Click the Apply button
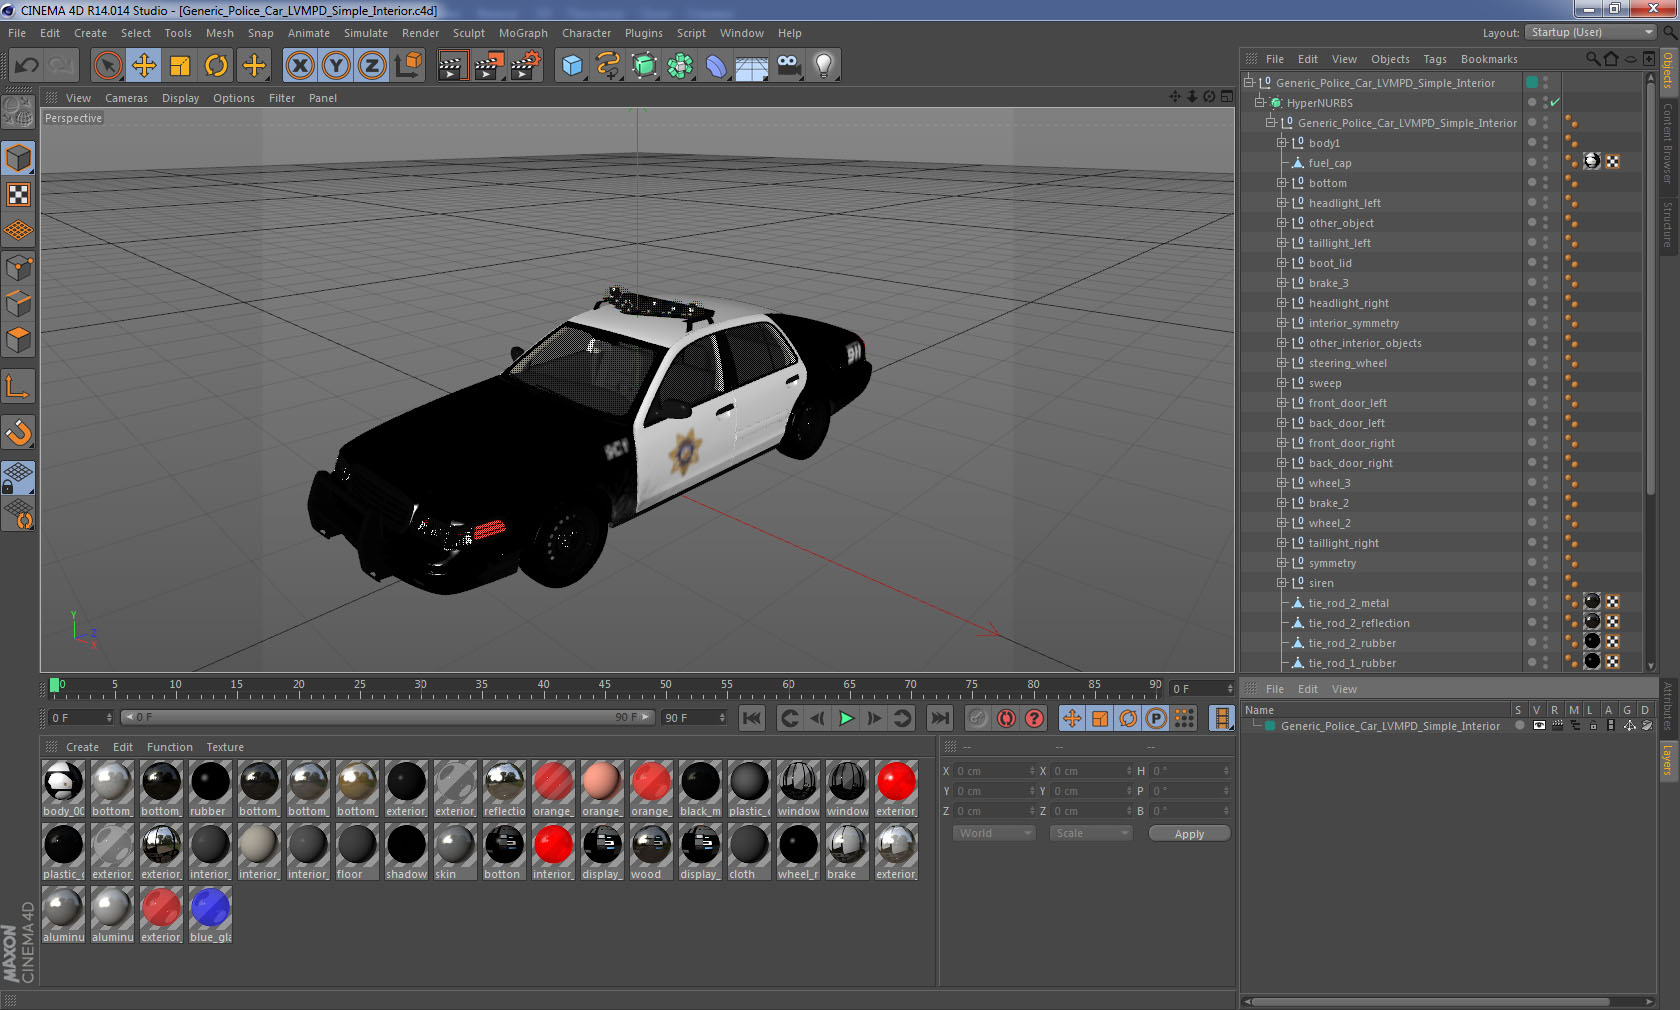The image size is (1680, 1010). [x=1189, y=833]
